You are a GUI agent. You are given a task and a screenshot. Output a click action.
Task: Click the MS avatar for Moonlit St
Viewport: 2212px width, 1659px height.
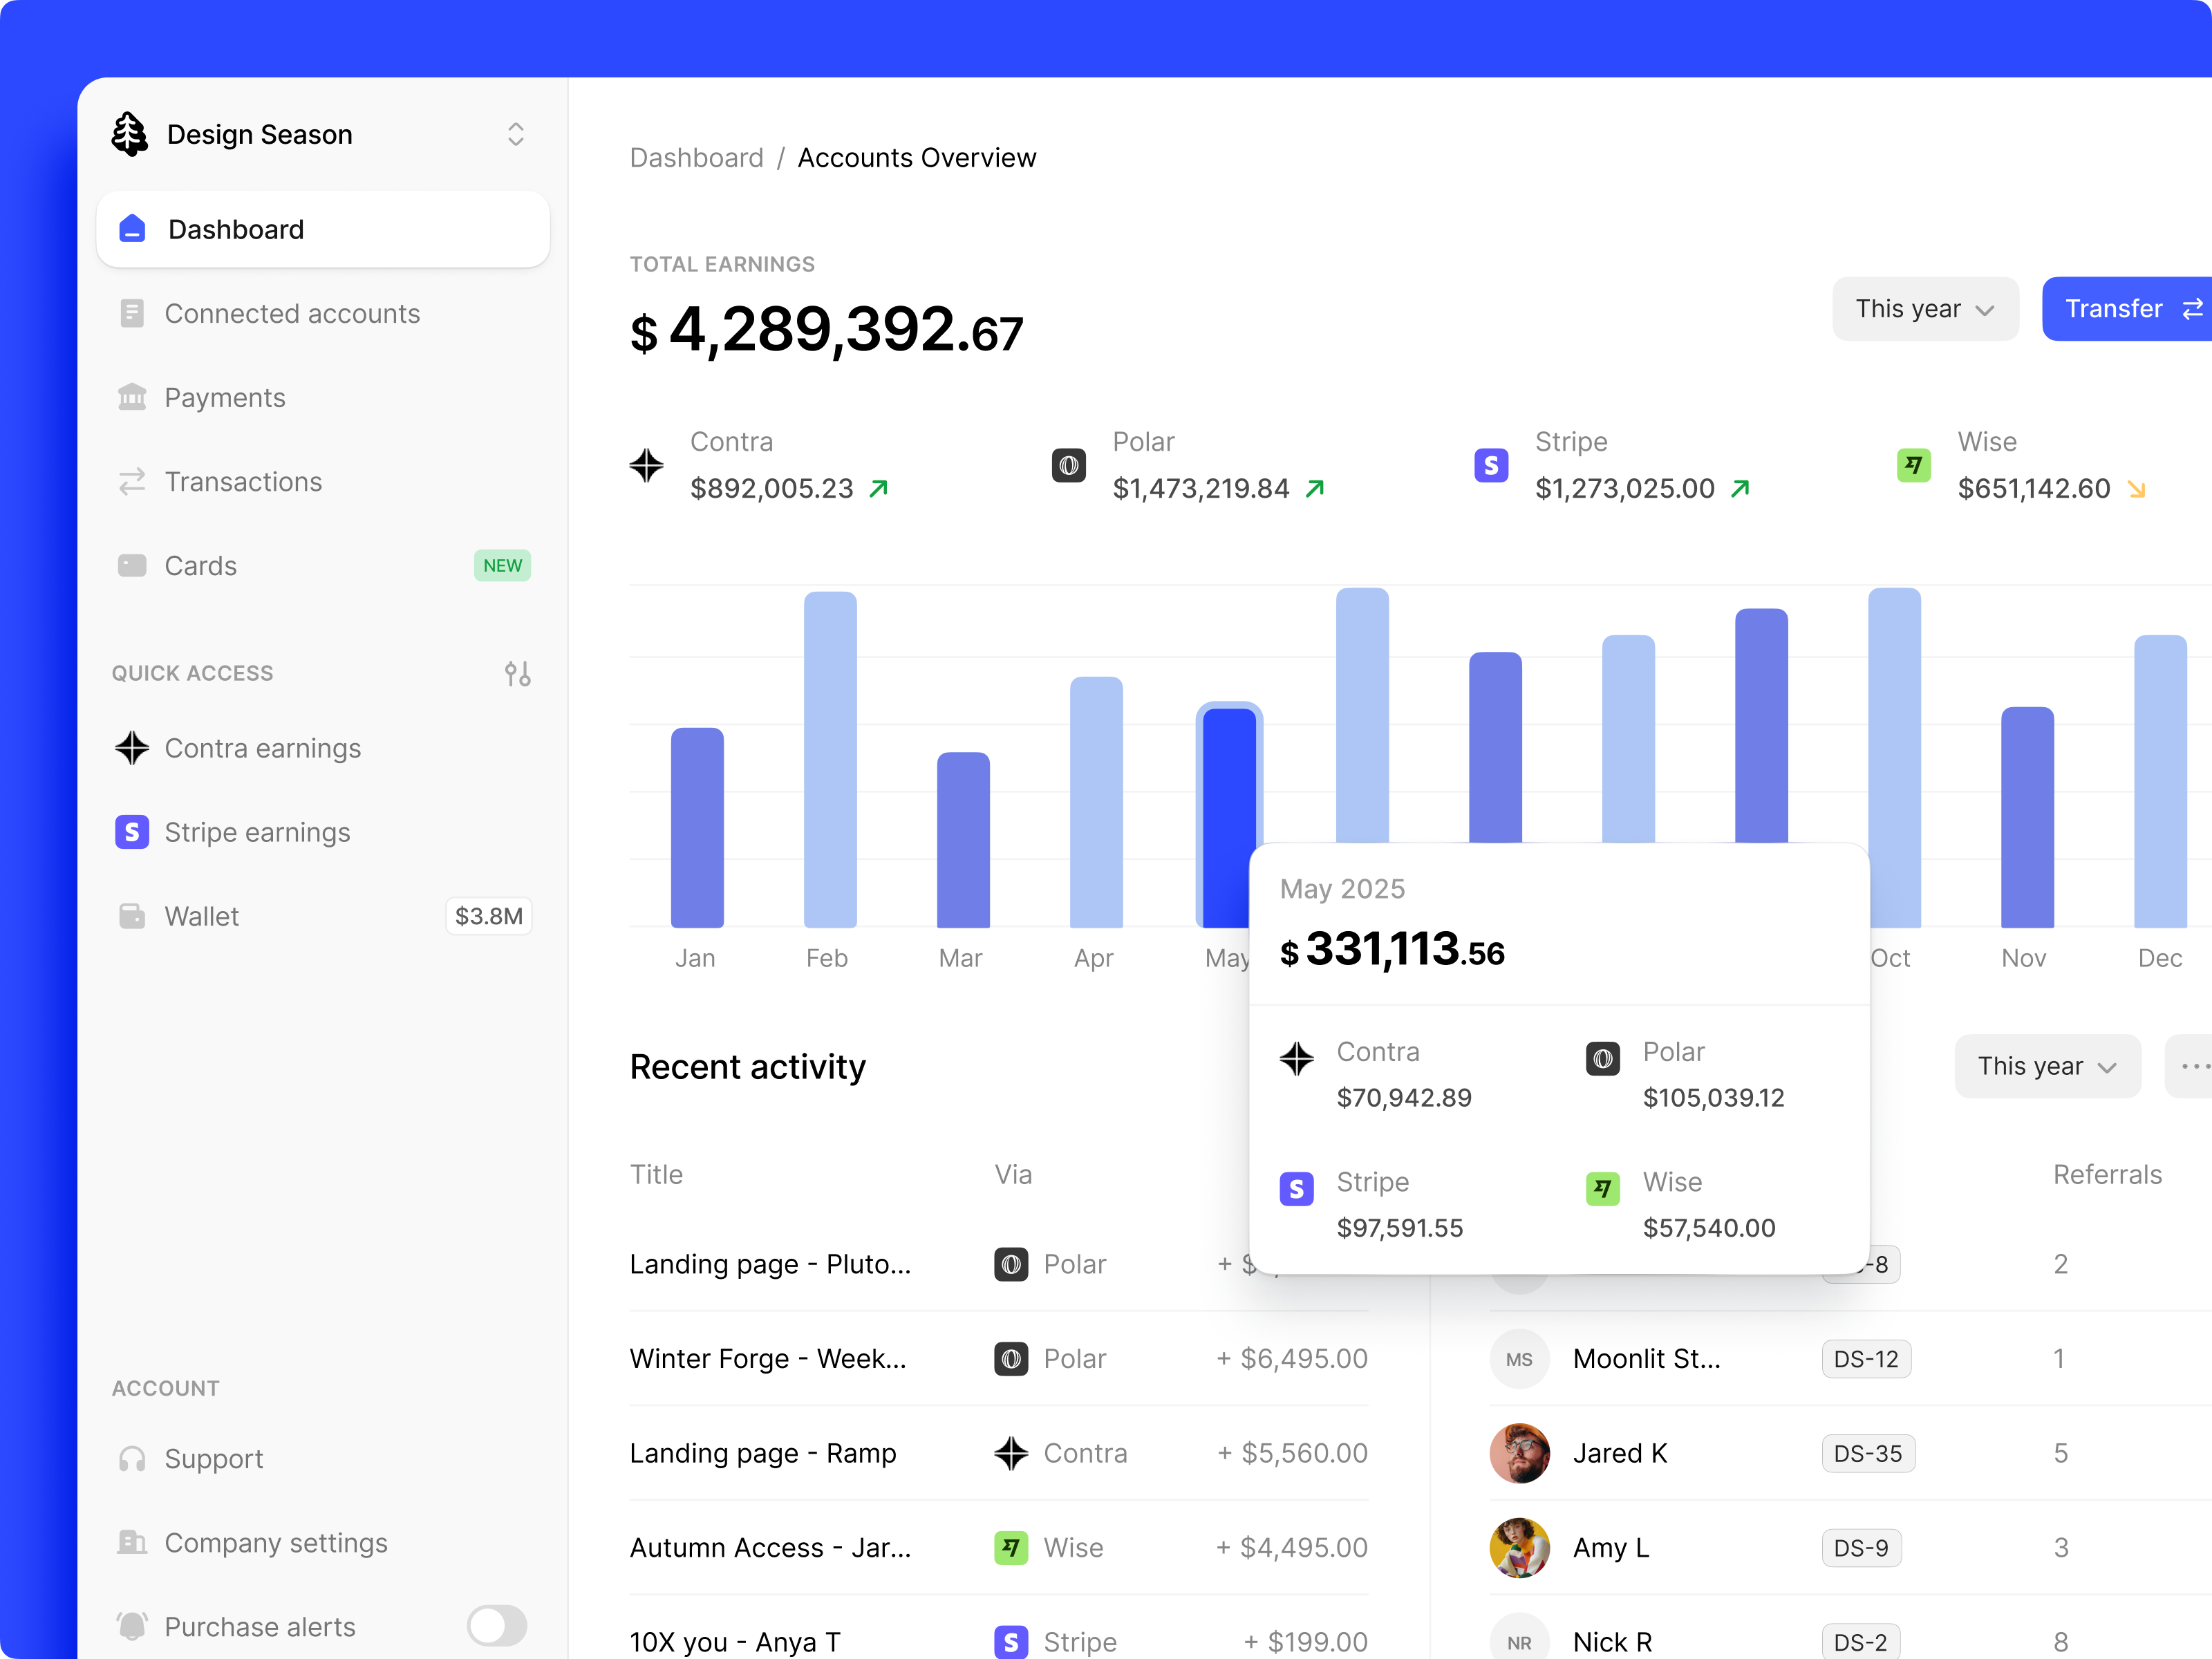coord(1519,1359)
